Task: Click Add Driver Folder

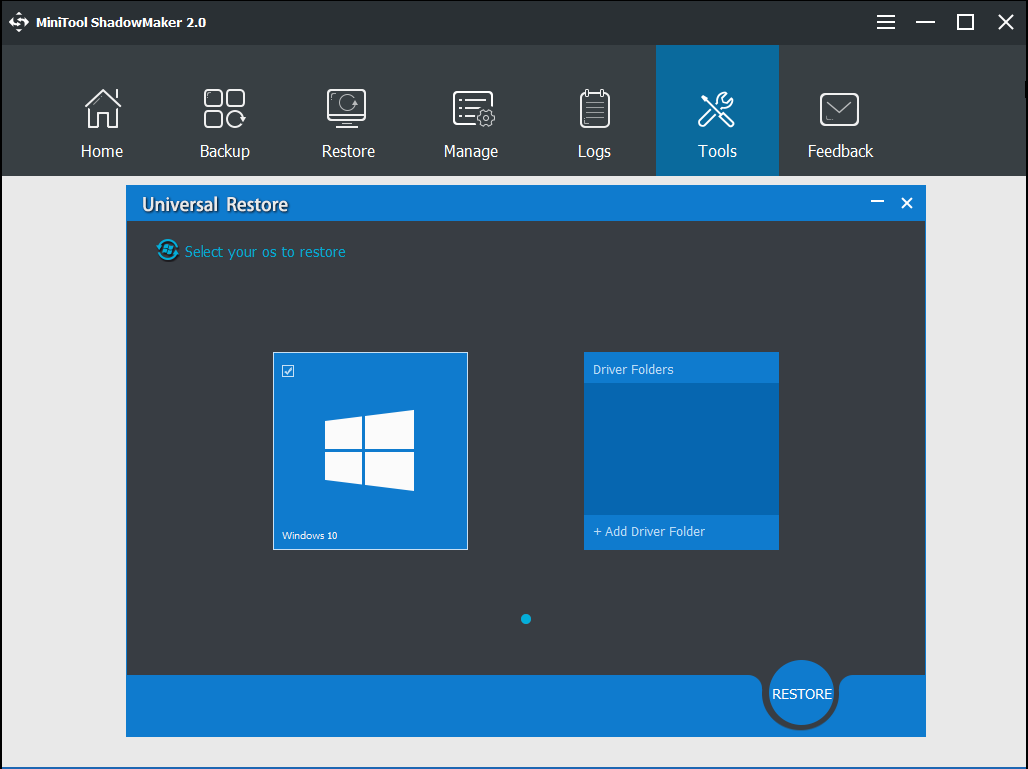Action: [649, 532]
